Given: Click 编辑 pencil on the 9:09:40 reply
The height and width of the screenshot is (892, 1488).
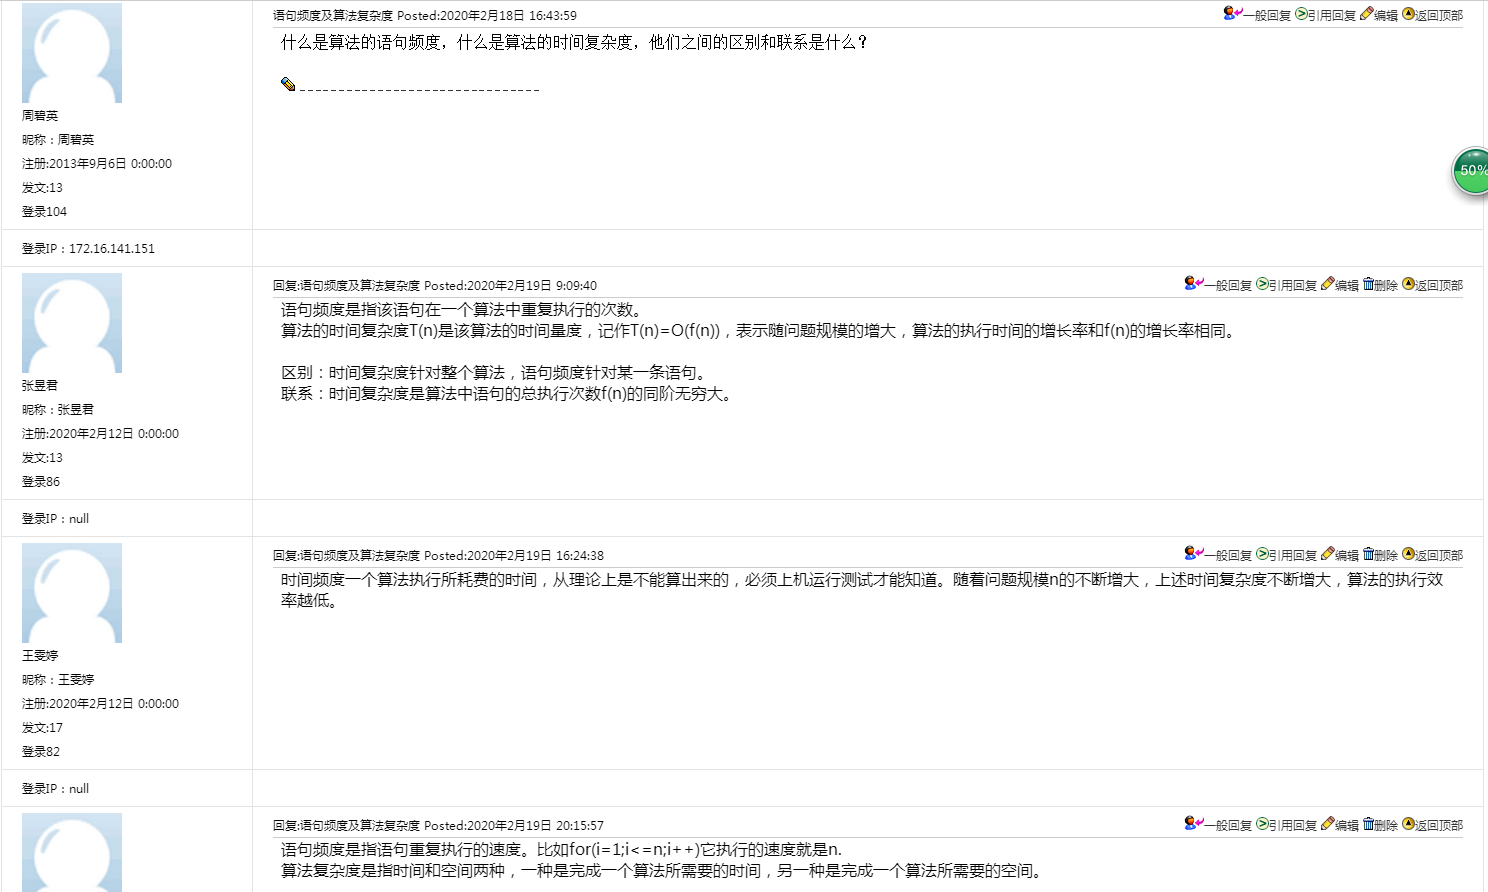Looking at the screenshot, I should point(1328,283).
